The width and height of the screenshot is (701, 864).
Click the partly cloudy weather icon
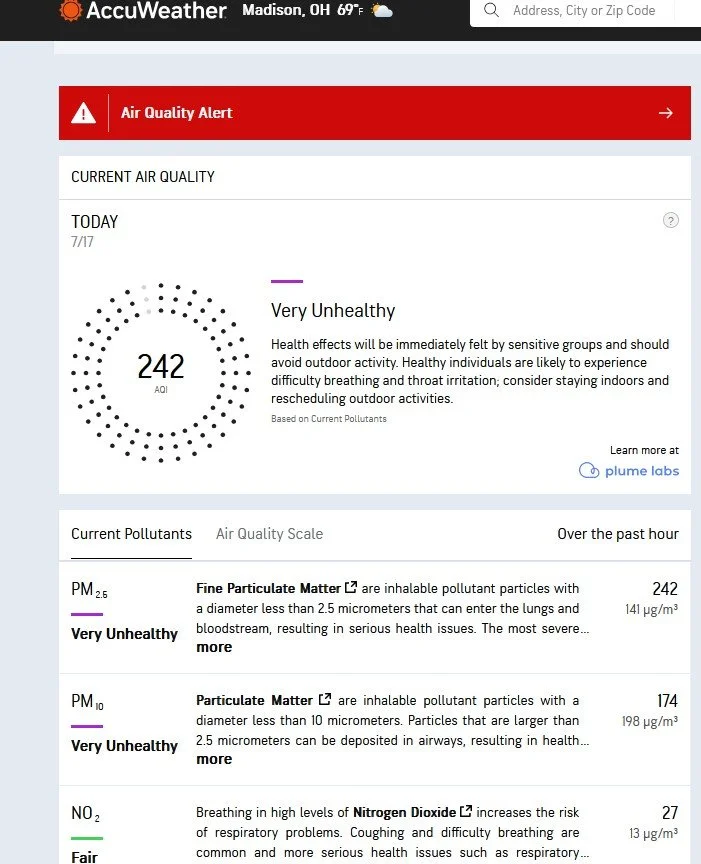(x=382, y=10)
